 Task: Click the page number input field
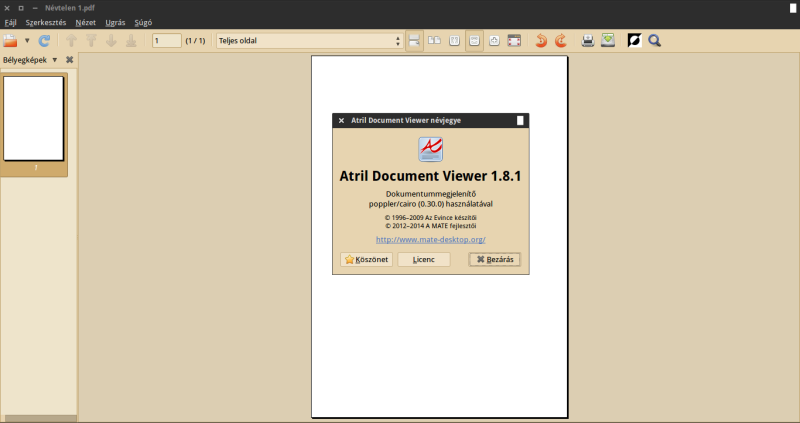coord(167,41)
